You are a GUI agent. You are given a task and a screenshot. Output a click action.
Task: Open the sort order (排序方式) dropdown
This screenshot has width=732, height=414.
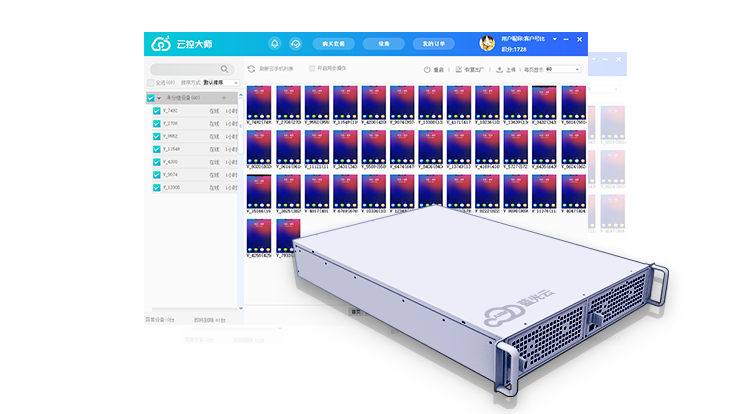pos(221,83)
